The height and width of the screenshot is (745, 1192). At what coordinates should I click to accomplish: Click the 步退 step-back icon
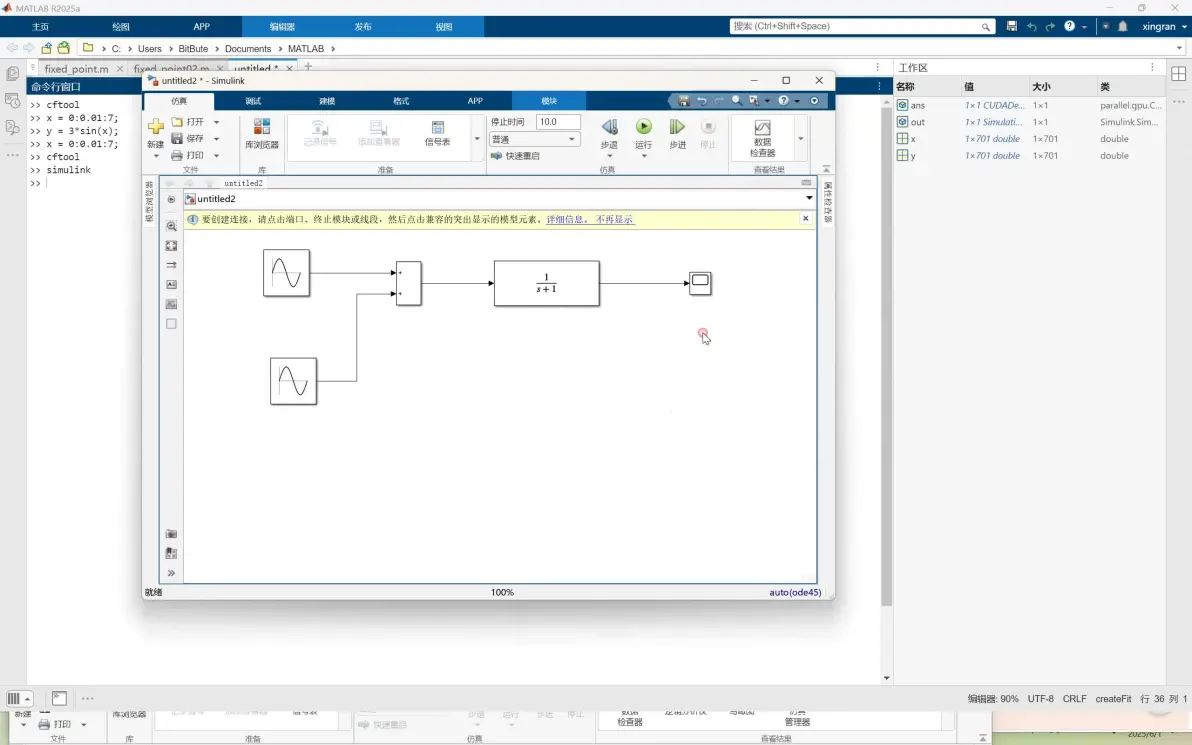[609, 126]
